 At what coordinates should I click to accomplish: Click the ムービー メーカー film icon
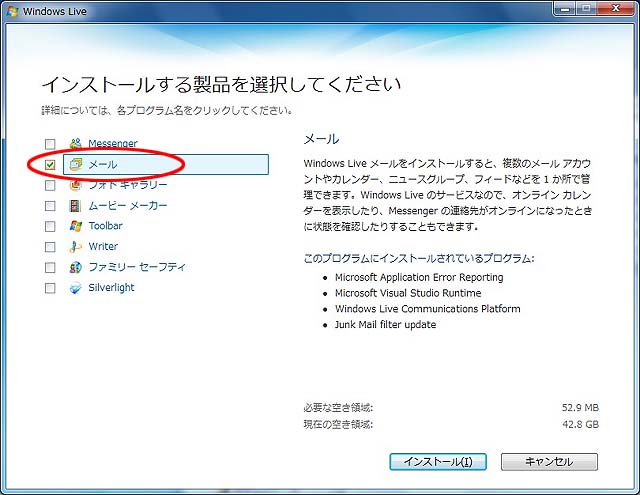75,205
